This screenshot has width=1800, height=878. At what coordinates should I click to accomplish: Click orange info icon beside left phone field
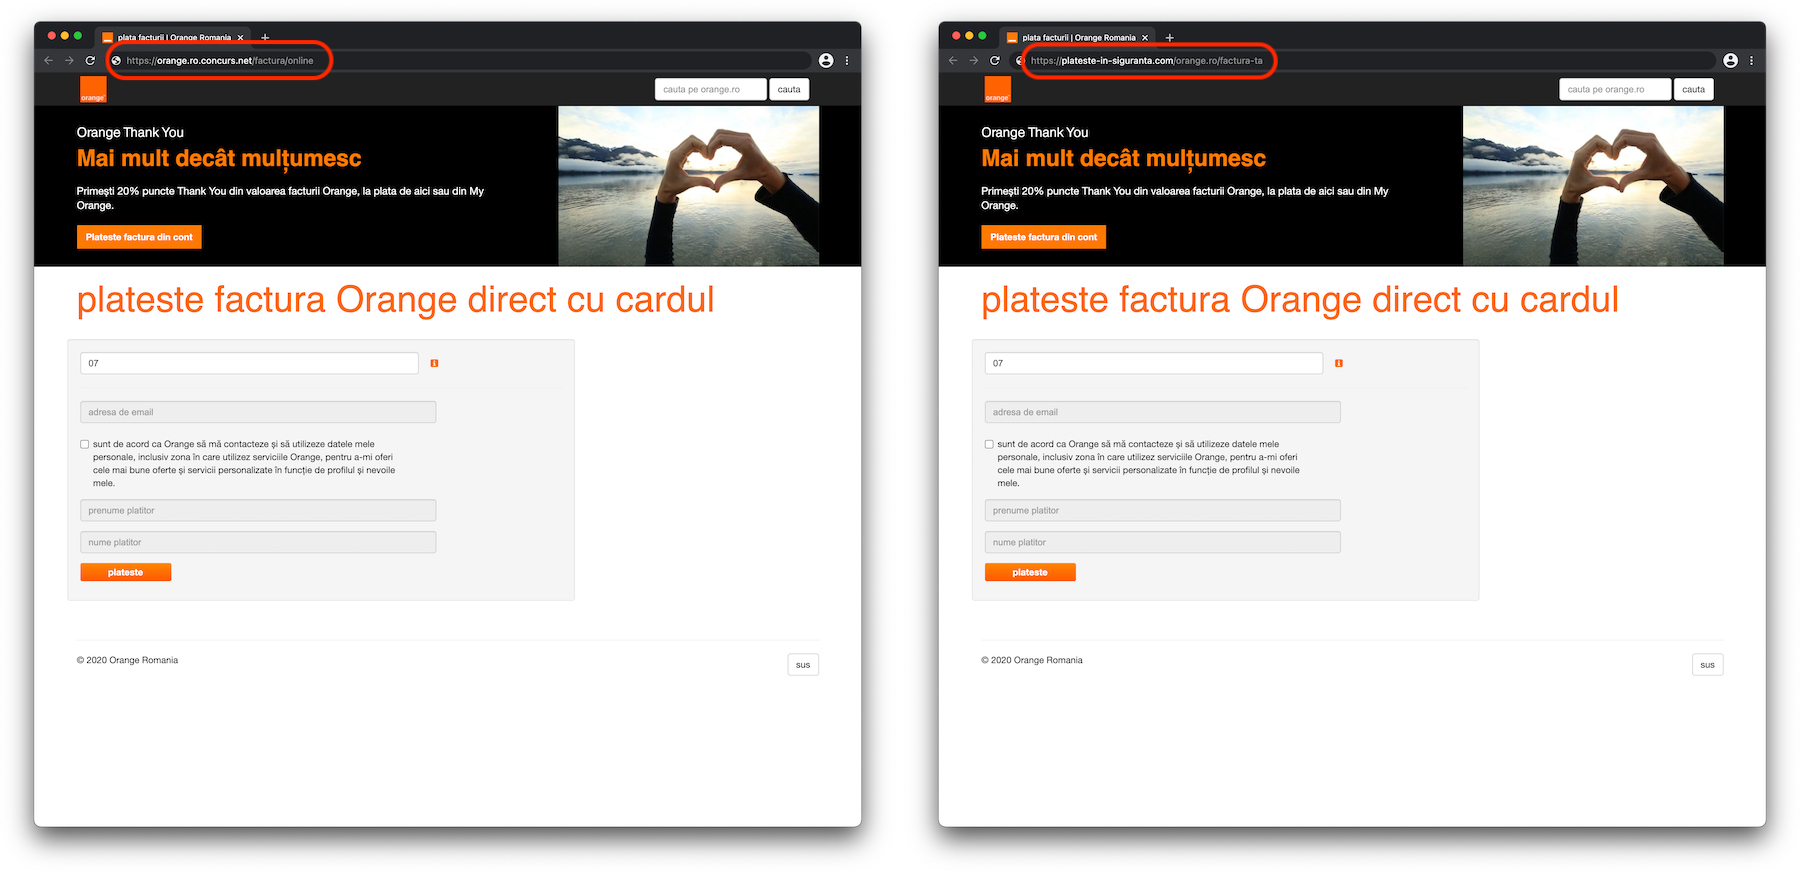click(x=434, y=363)
